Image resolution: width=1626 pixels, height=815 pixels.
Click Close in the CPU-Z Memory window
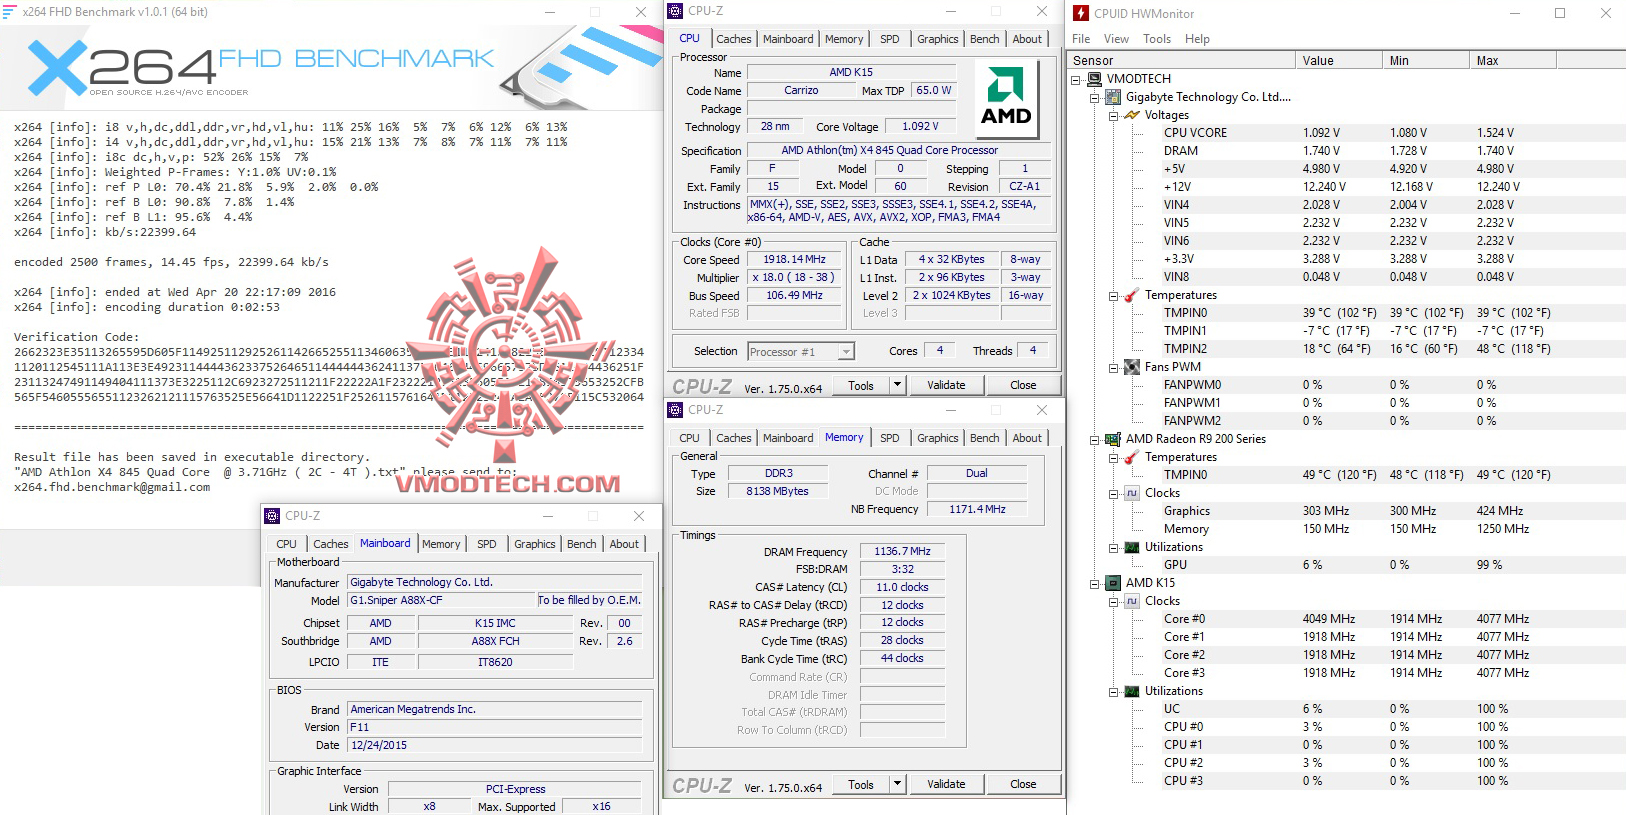(x=1023, y=784)
